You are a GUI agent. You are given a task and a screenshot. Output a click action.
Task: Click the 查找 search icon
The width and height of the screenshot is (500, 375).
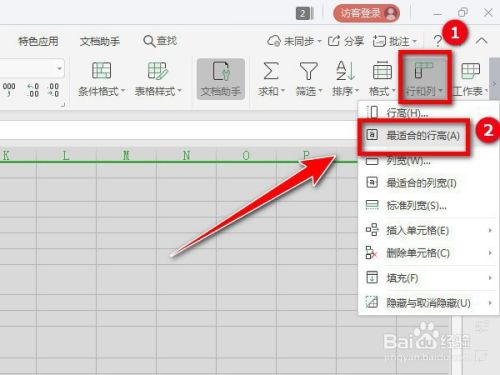(x=149, y=41)
